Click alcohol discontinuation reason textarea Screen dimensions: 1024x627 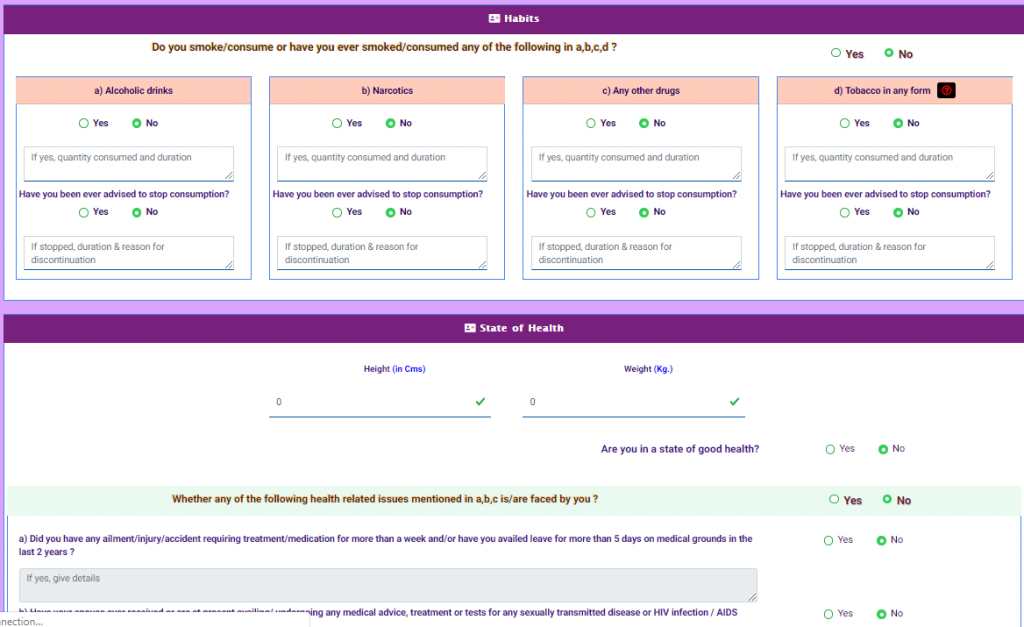pyautogui.click(x=129, y=253)
